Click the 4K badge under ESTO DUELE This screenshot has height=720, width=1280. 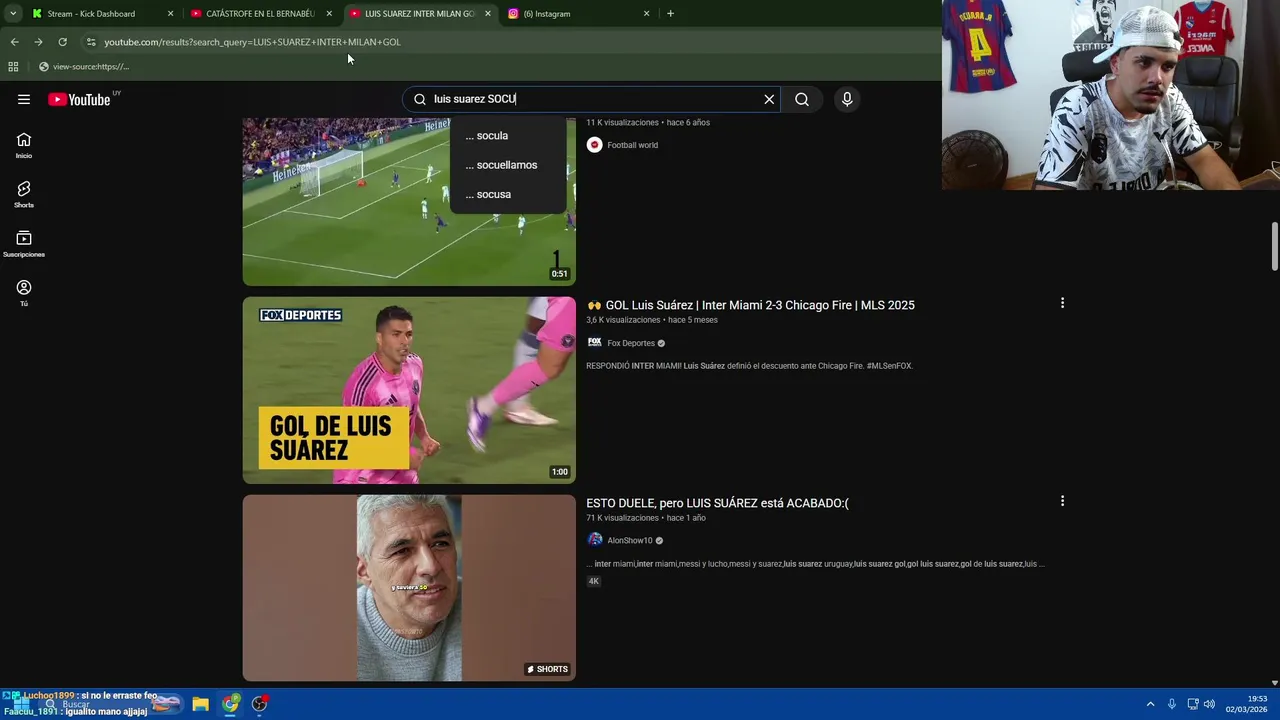(x=593, y=581)
